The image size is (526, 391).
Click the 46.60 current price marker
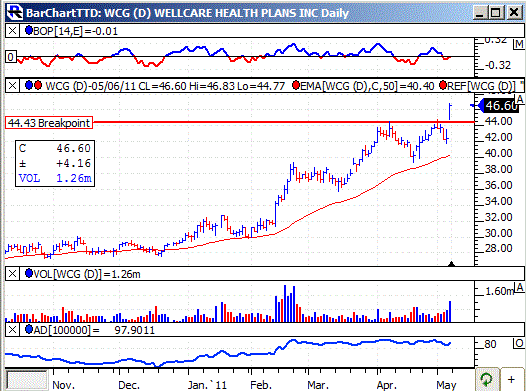coord(498,106)
